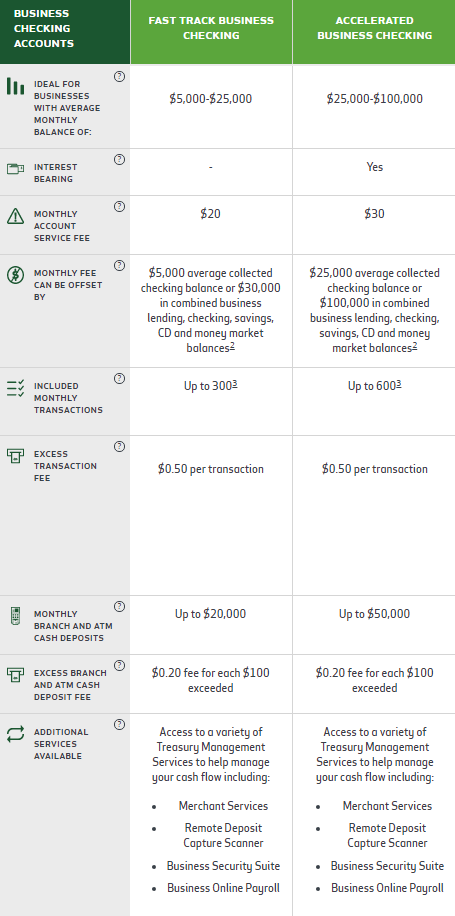Image resolution: width=455 pixels, height=916 pixels.
Task: Click the warning triangle icon for Service Fee
Action: click(x=15, y=216)
